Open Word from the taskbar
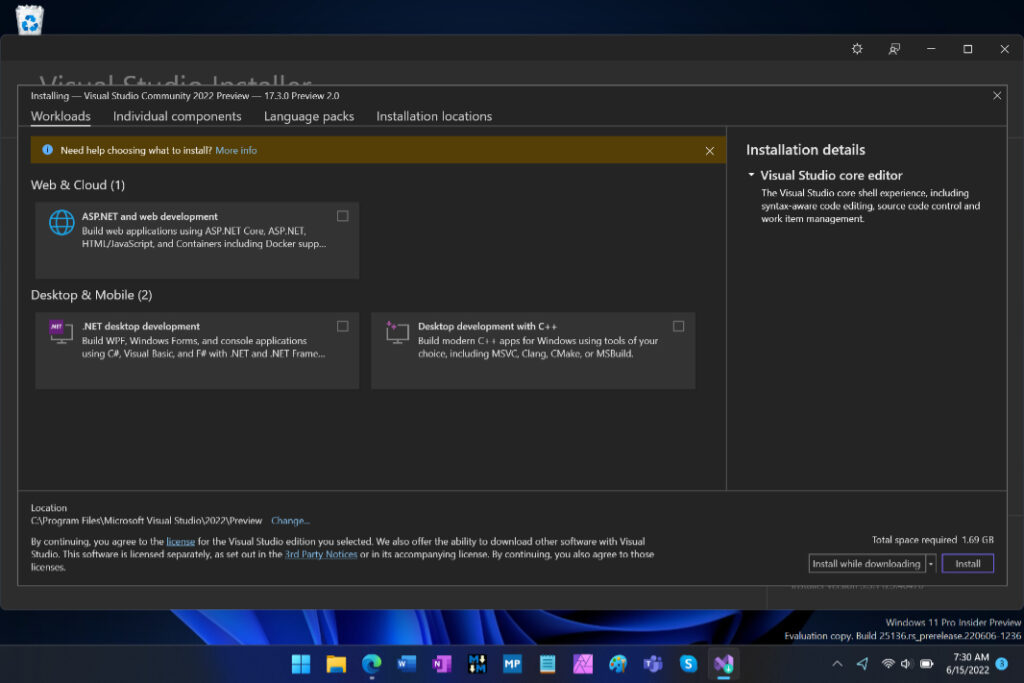This screenshot has width=1024, height=683. pyautogui.click(x=407, y=664)
